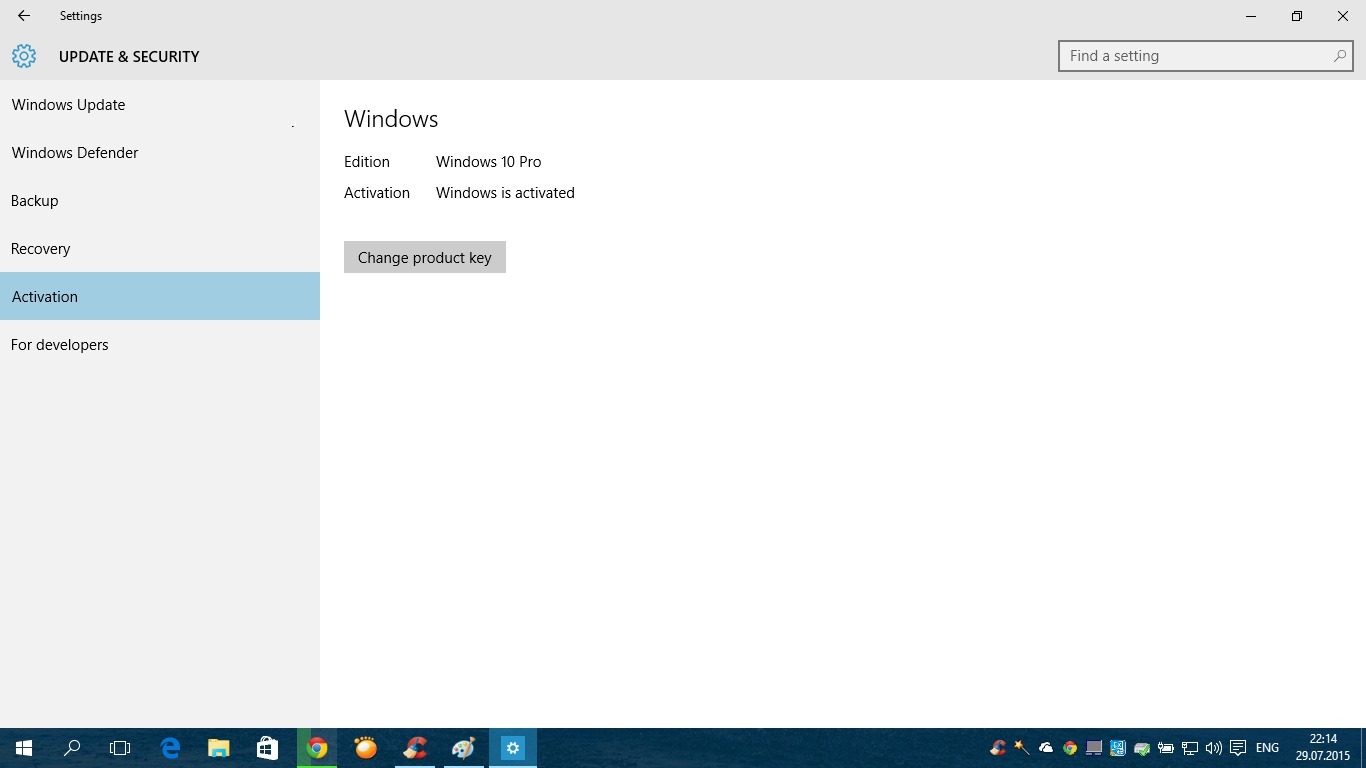Click the paint palette taskbar app

(x=463, y=748)
